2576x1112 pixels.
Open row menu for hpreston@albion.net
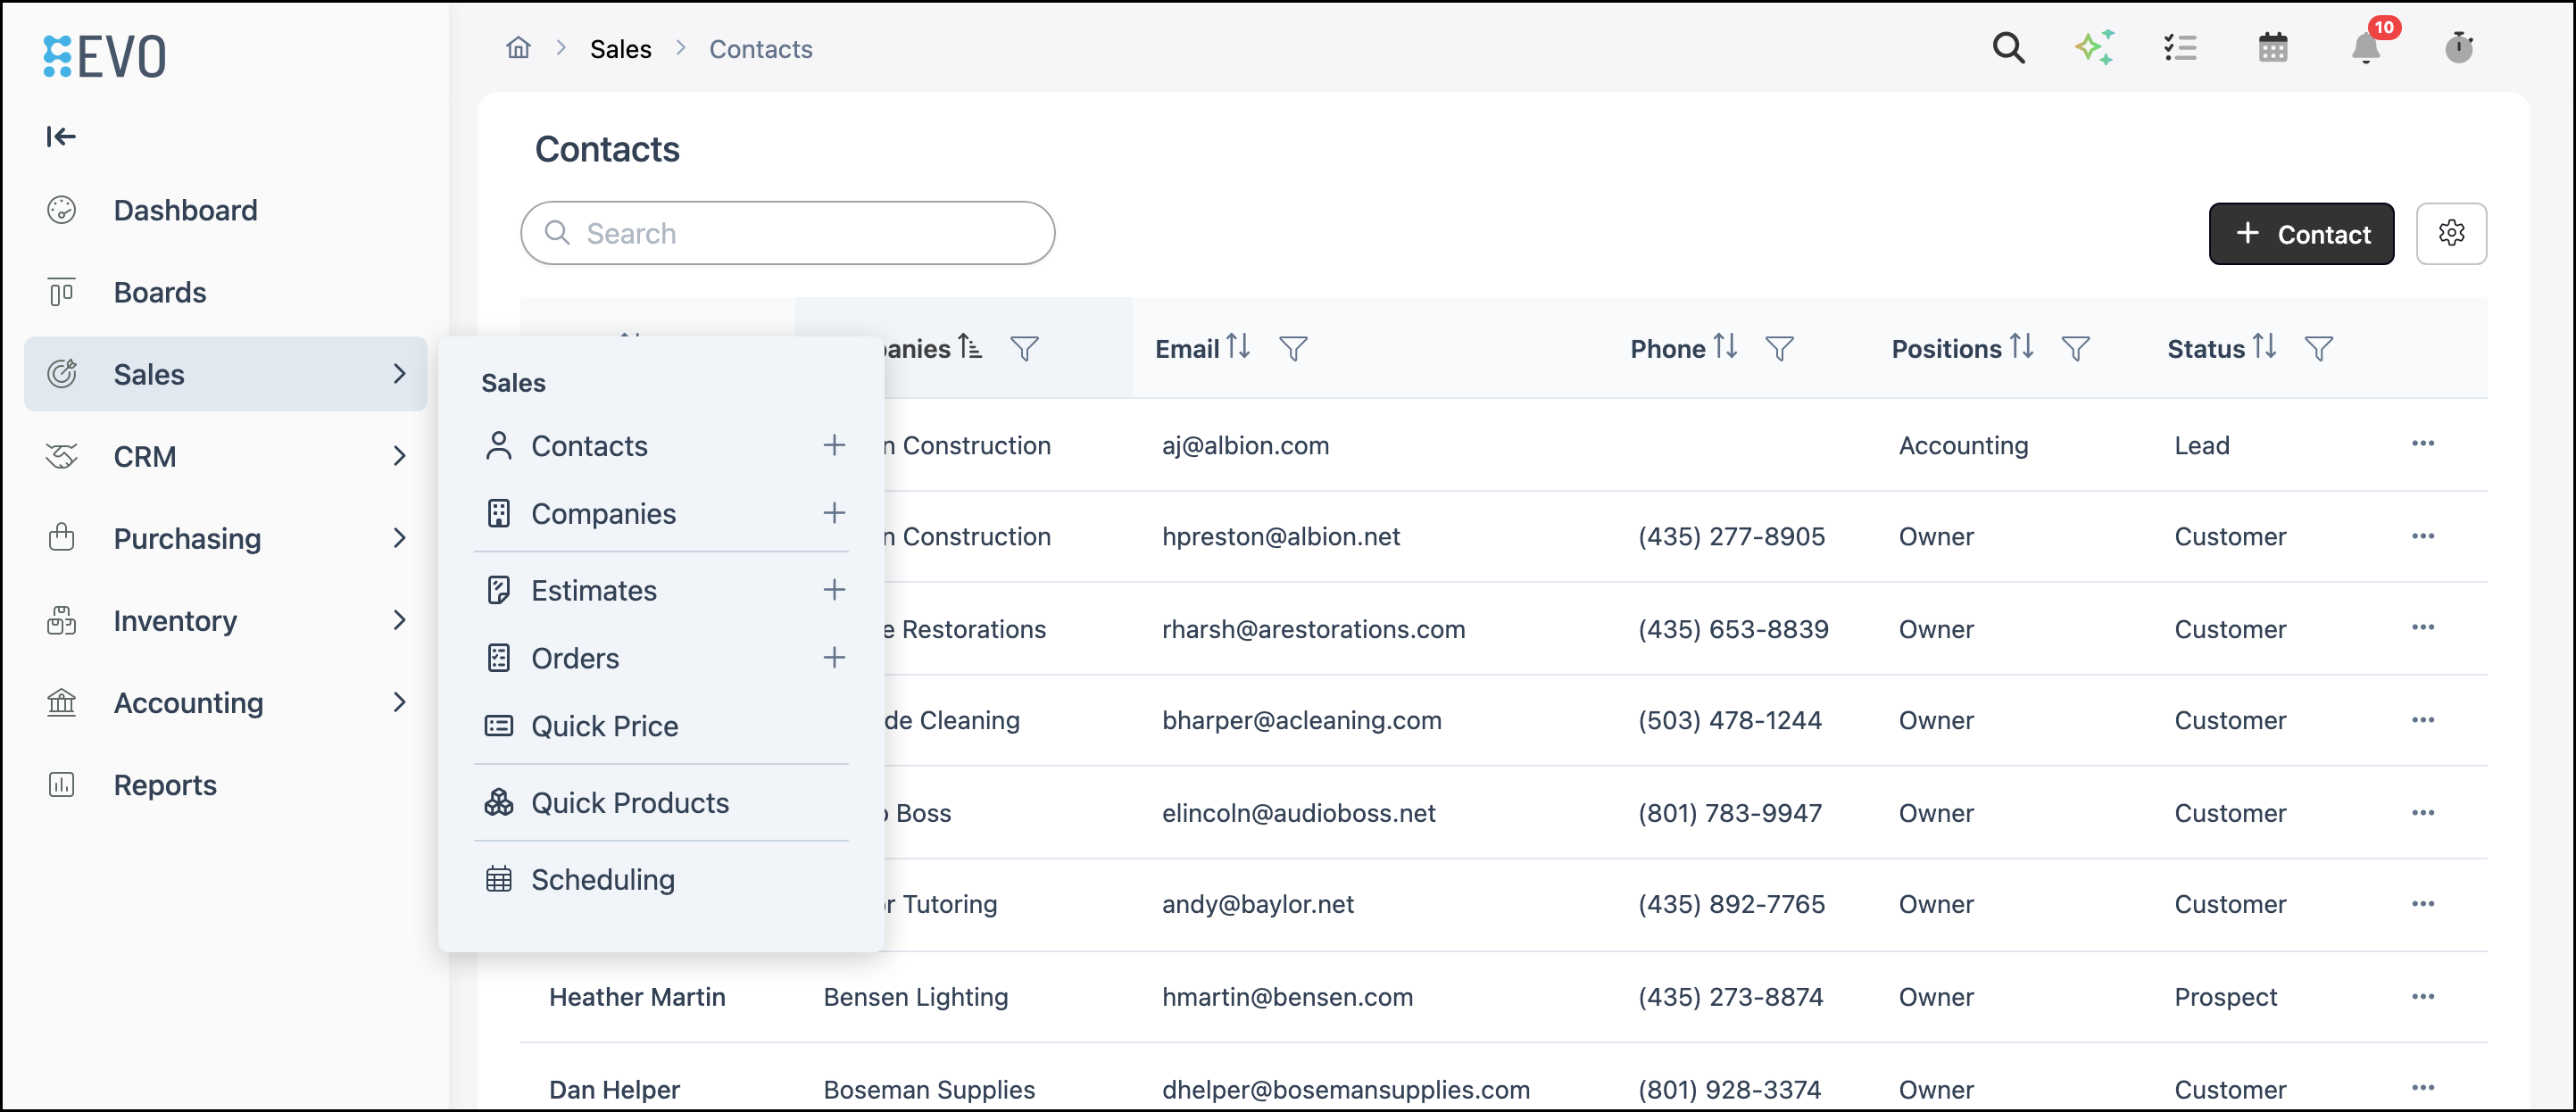(2422, 536)
